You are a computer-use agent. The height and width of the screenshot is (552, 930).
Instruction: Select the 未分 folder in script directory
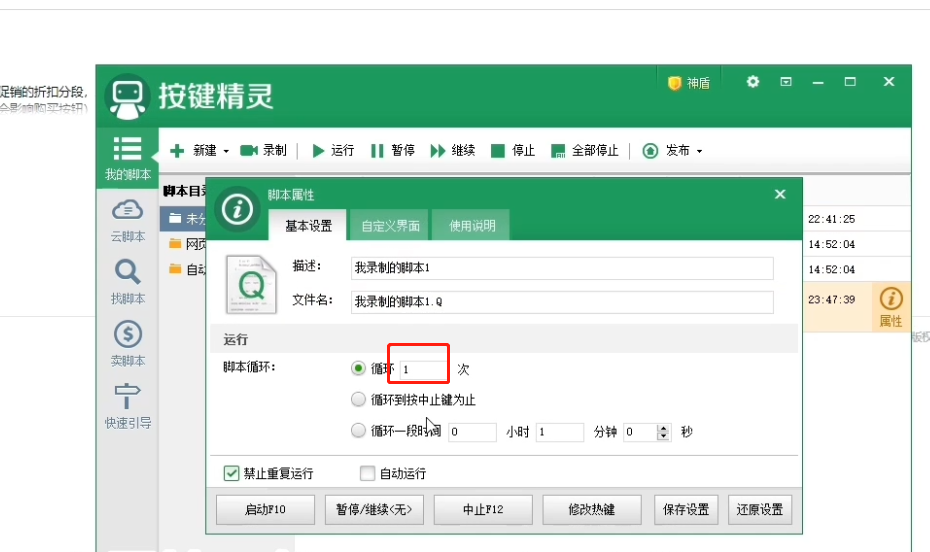point(183,218)
